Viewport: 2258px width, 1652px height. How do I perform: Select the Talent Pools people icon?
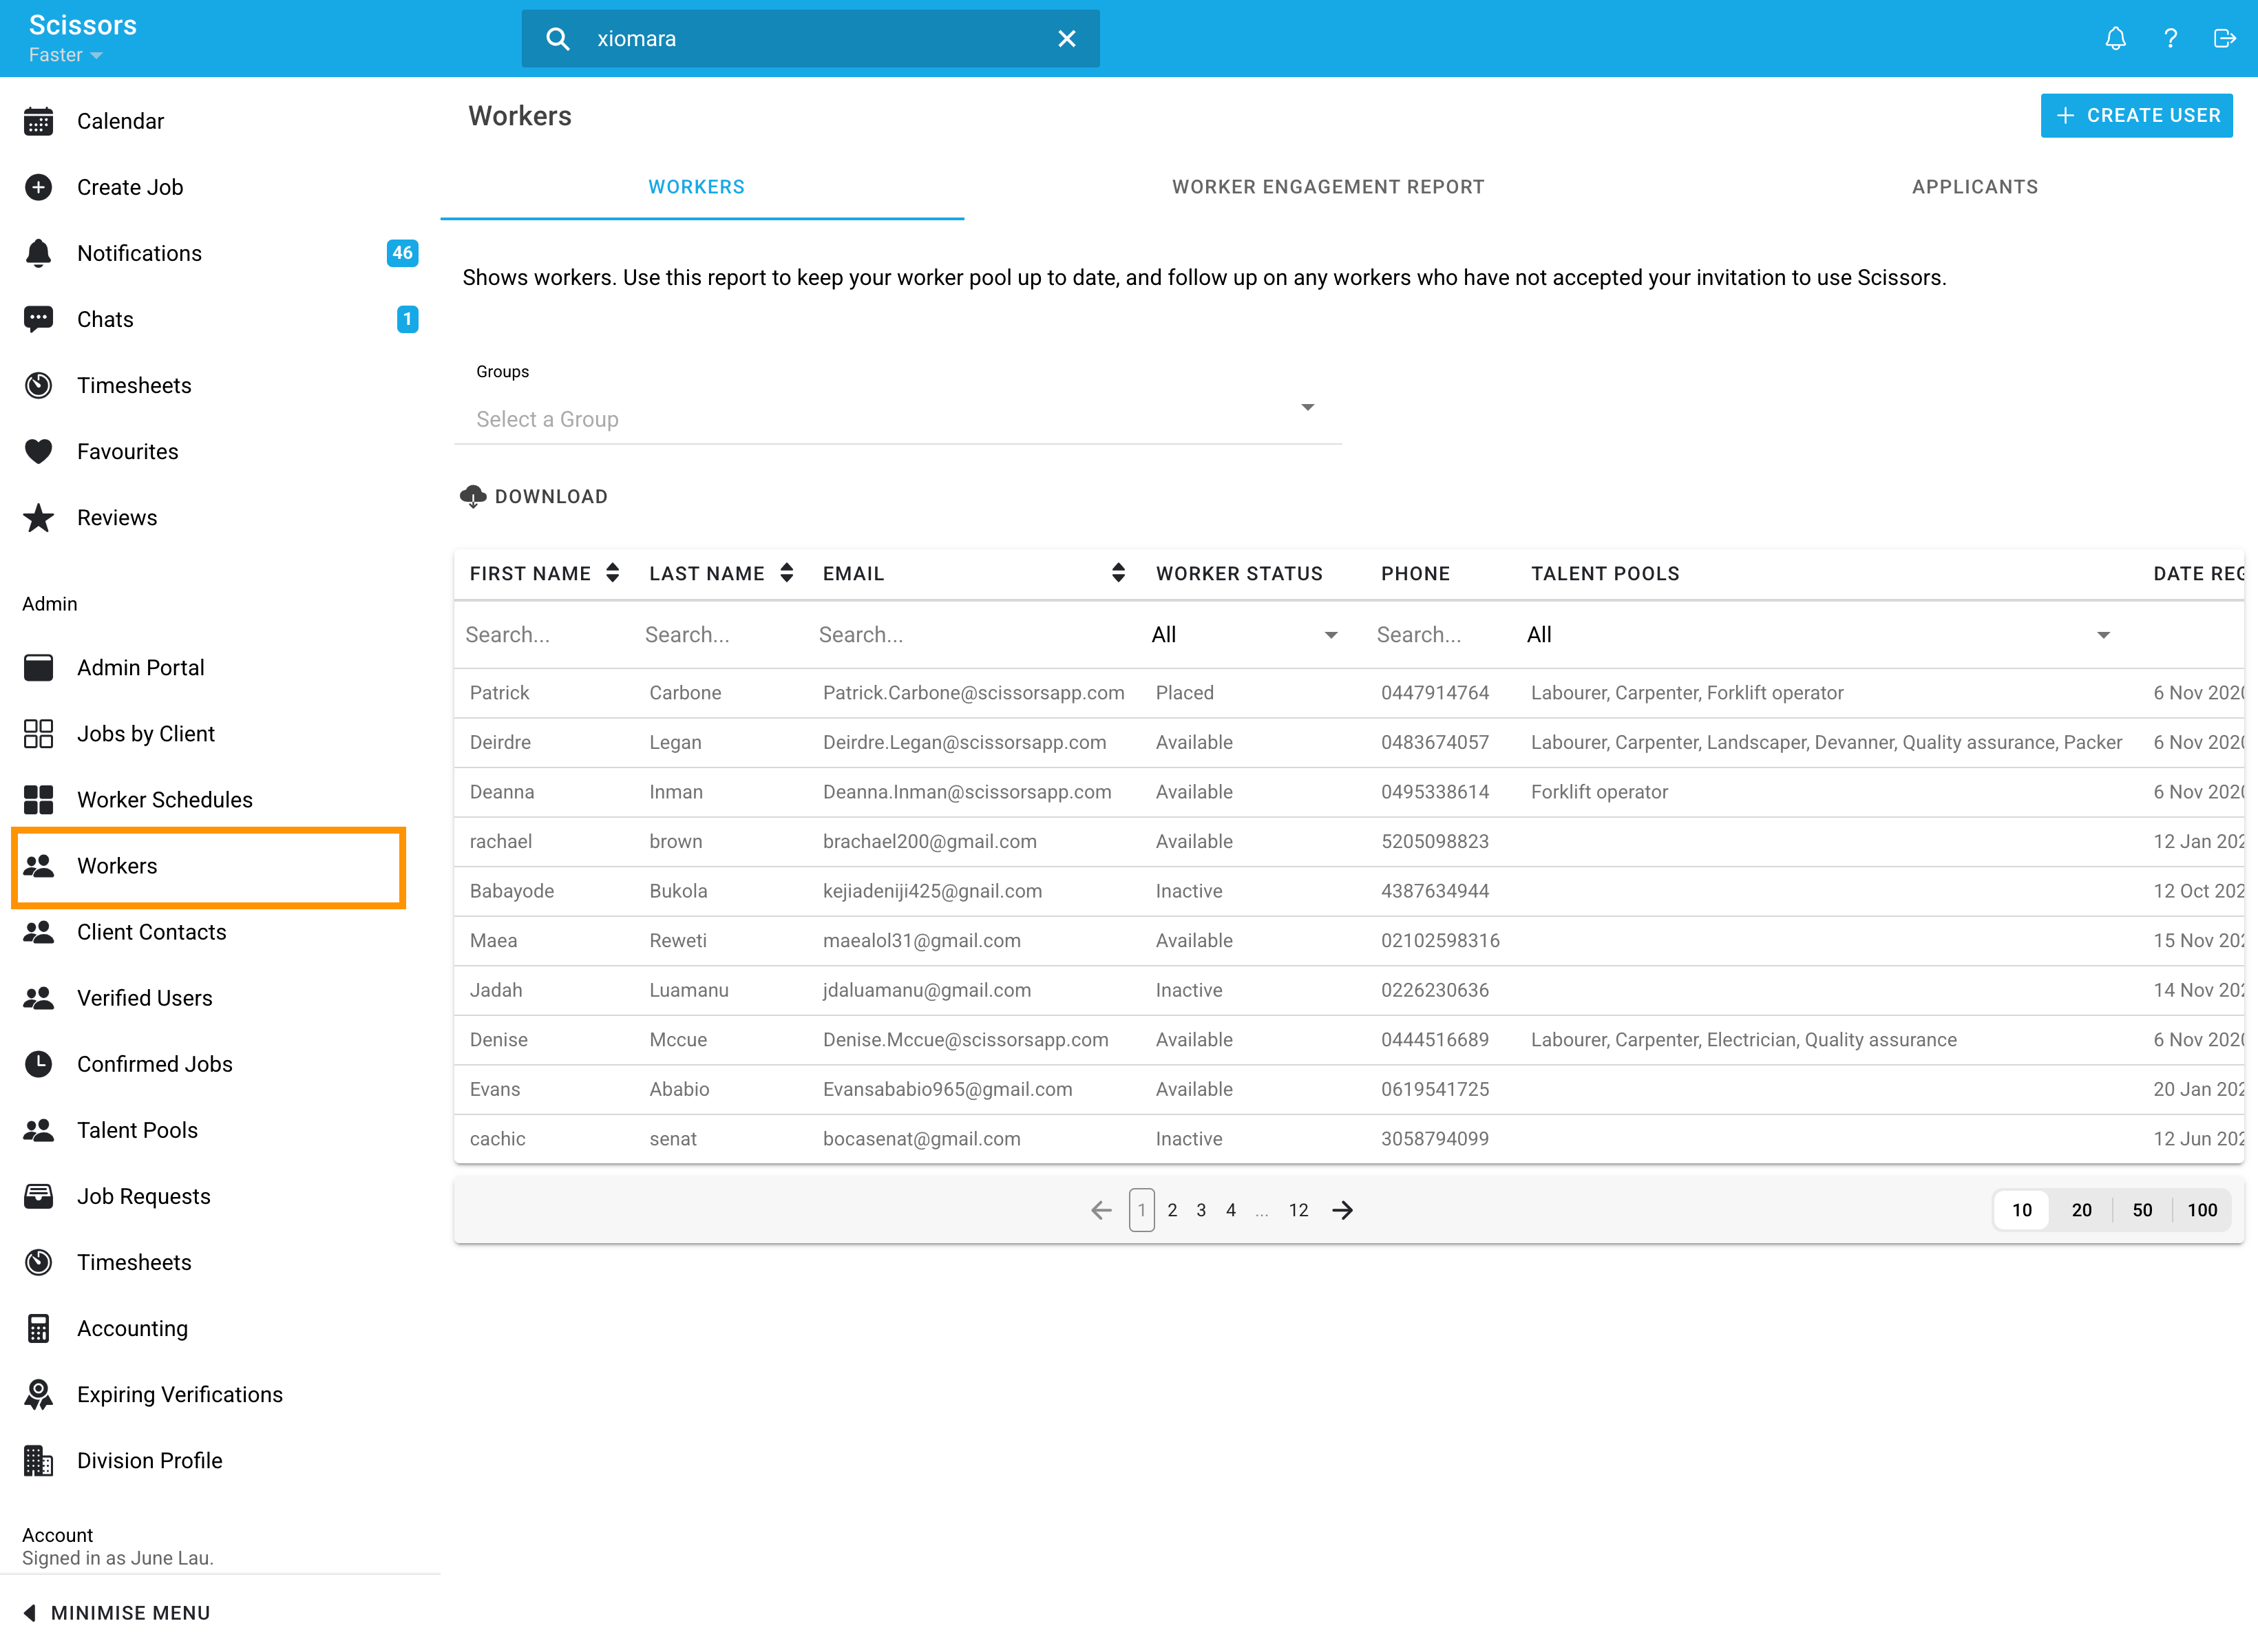click(38, 1130)
